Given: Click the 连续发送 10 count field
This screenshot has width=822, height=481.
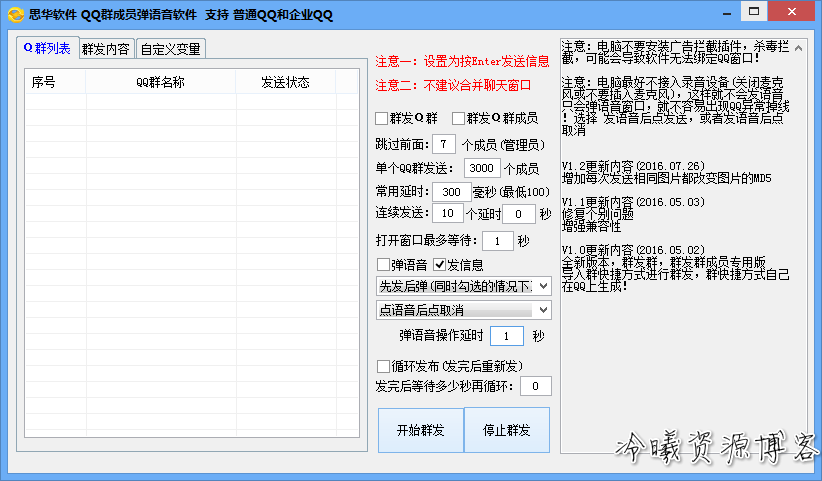Looking at the screenshot, I should 448,213.
